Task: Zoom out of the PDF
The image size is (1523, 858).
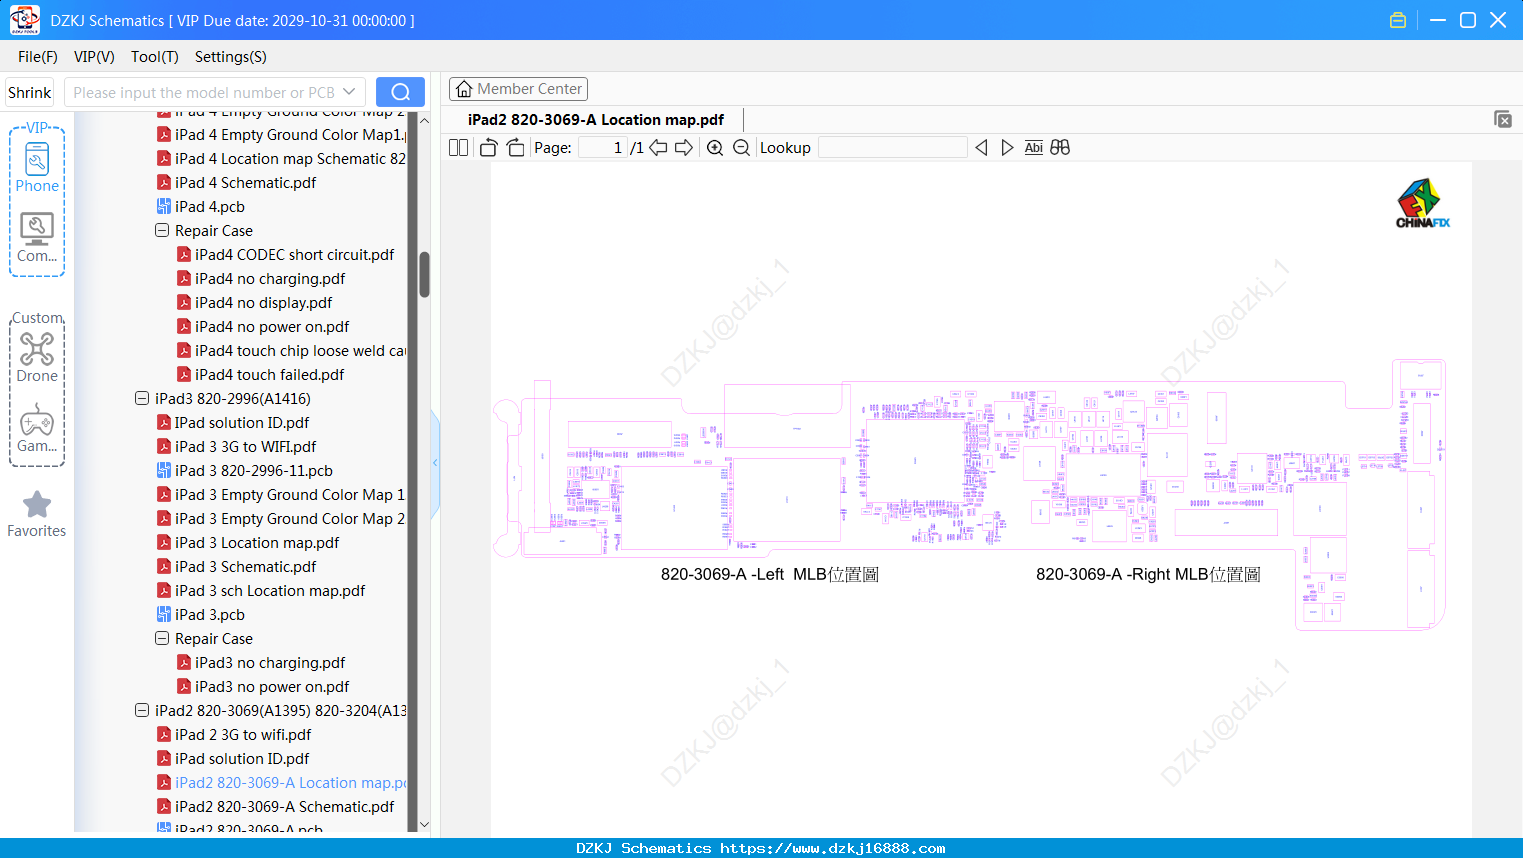Action: click(741, 148)
